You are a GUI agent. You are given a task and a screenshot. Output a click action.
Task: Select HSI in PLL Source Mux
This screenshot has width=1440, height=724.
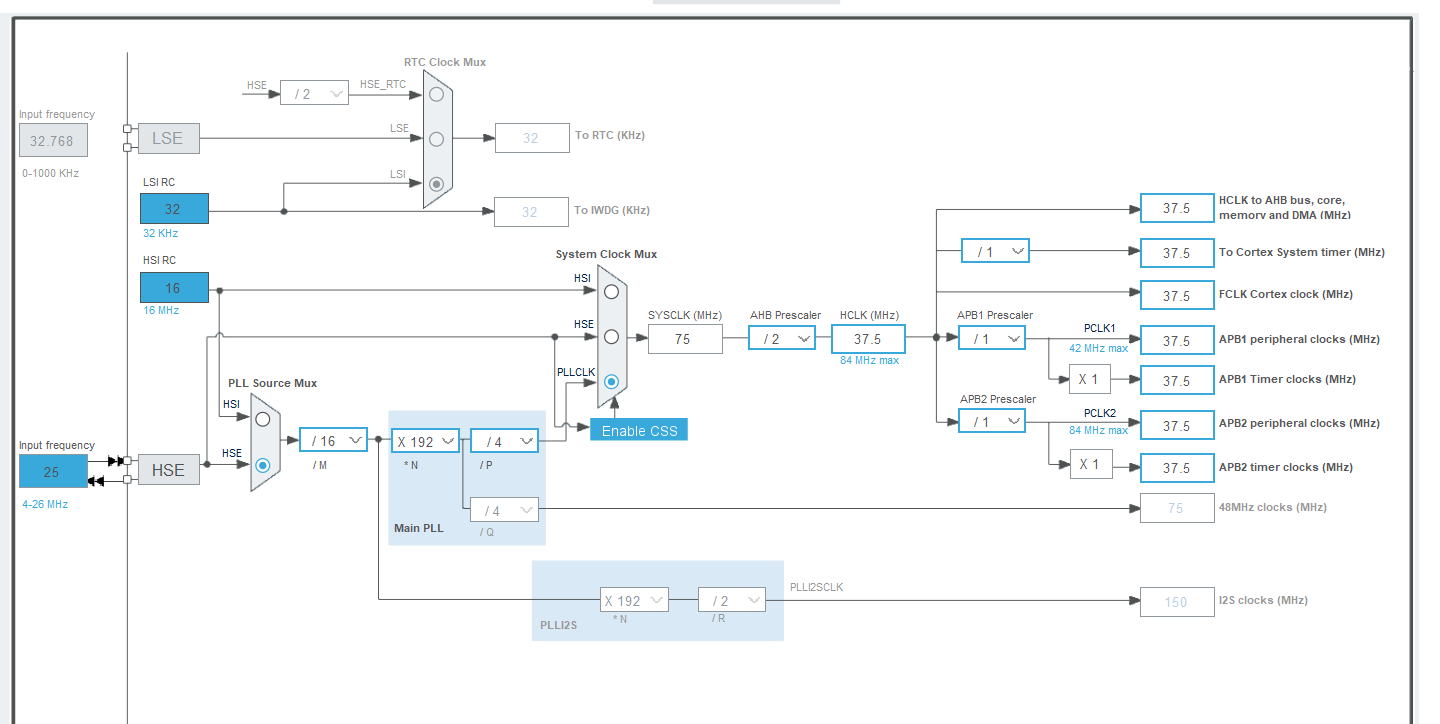coord(262,419)
